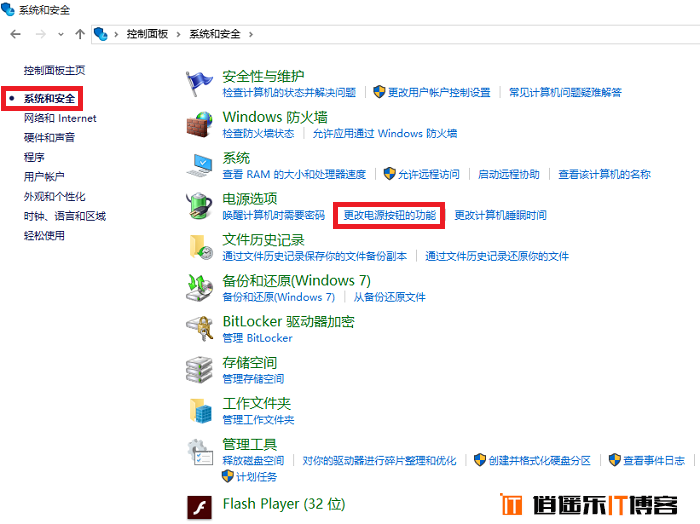Image resolution: width=700 pixels, height=524 pixels.
Task: Click the shield icon before 创建并格式化硬盘分区
Action: [480, 460]
